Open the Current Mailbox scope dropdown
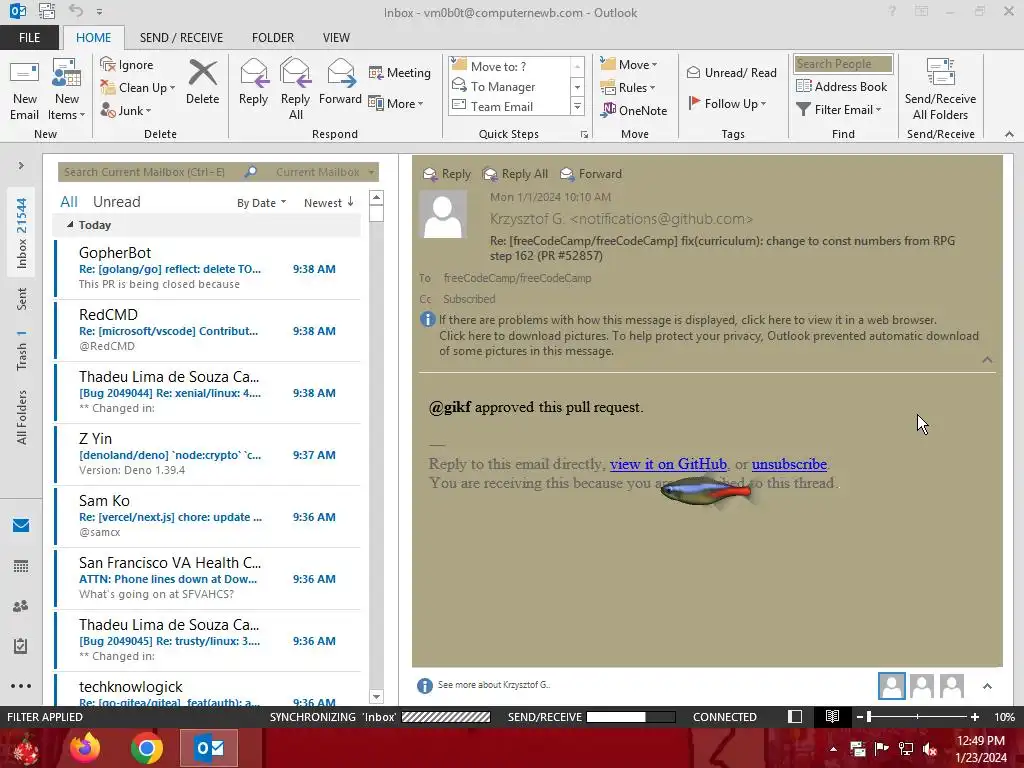 tap(325, 172)
